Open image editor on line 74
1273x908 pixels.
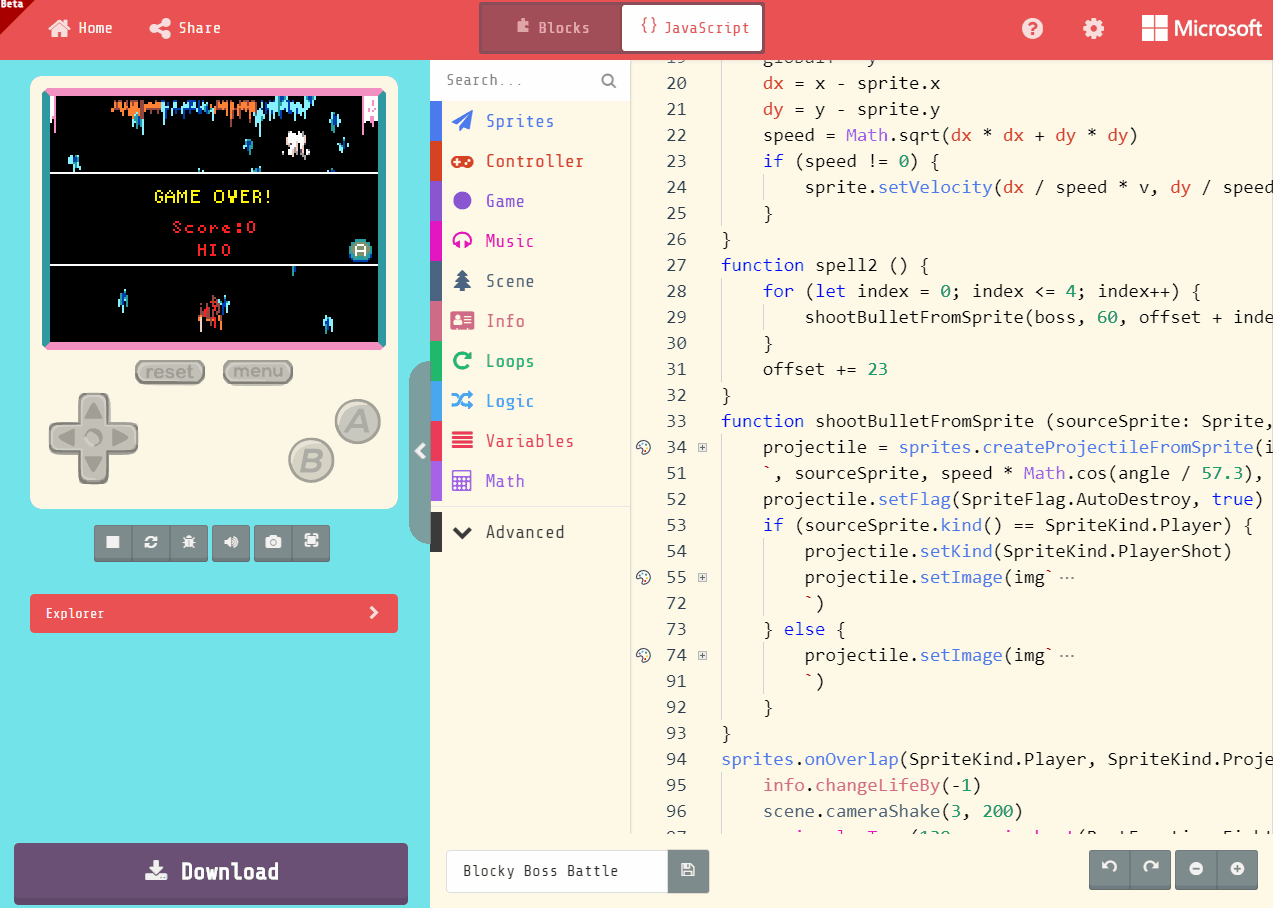click(644, 655)
